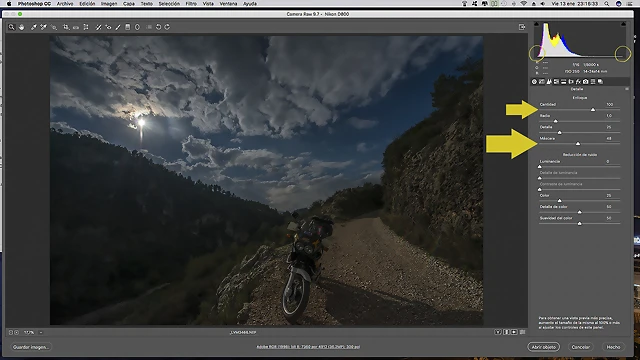Image resolution: width=640 pixels, height=360 pixels.
Task: Open the Split Toning panel tab icon
Action: (564, 82)
